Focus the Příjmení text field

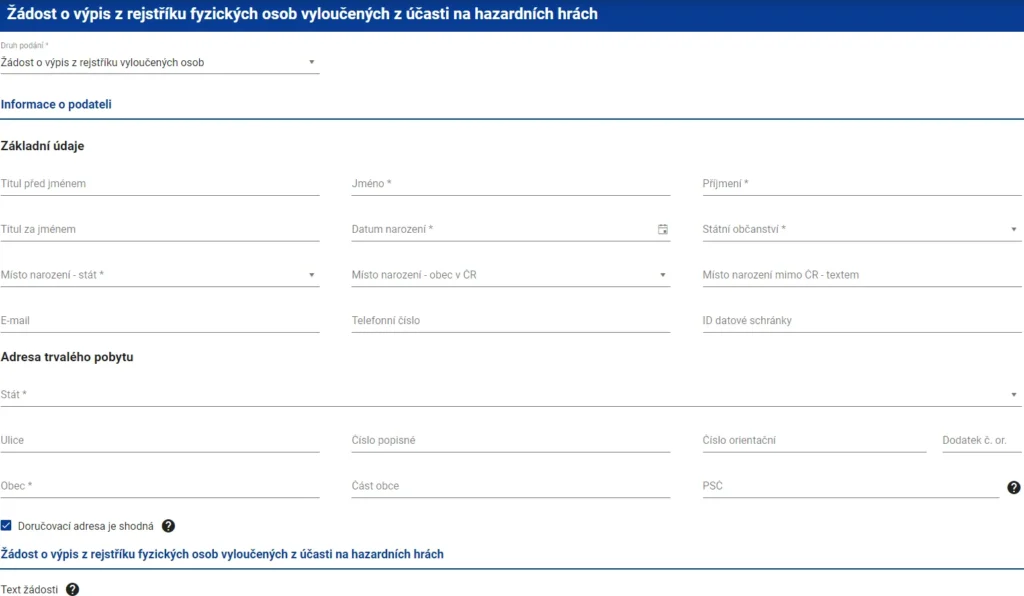861,184
